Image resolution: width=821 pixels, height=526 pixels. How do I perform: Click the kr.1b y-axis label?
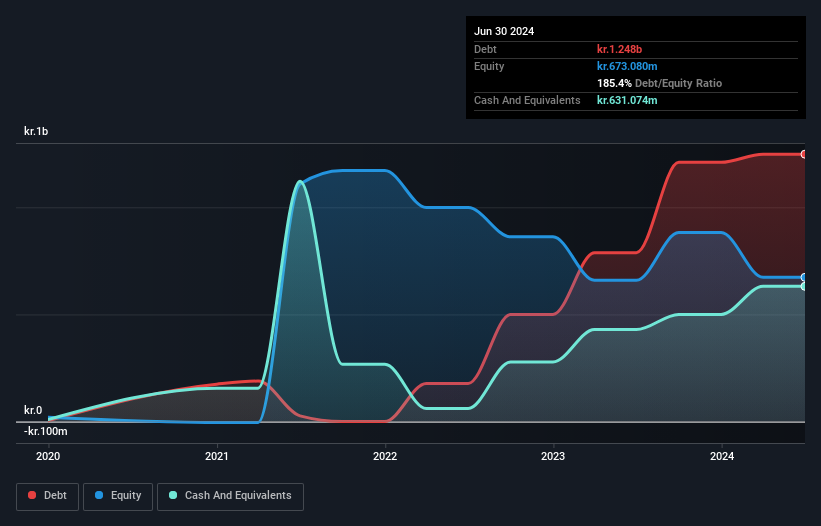coord(36,131)
